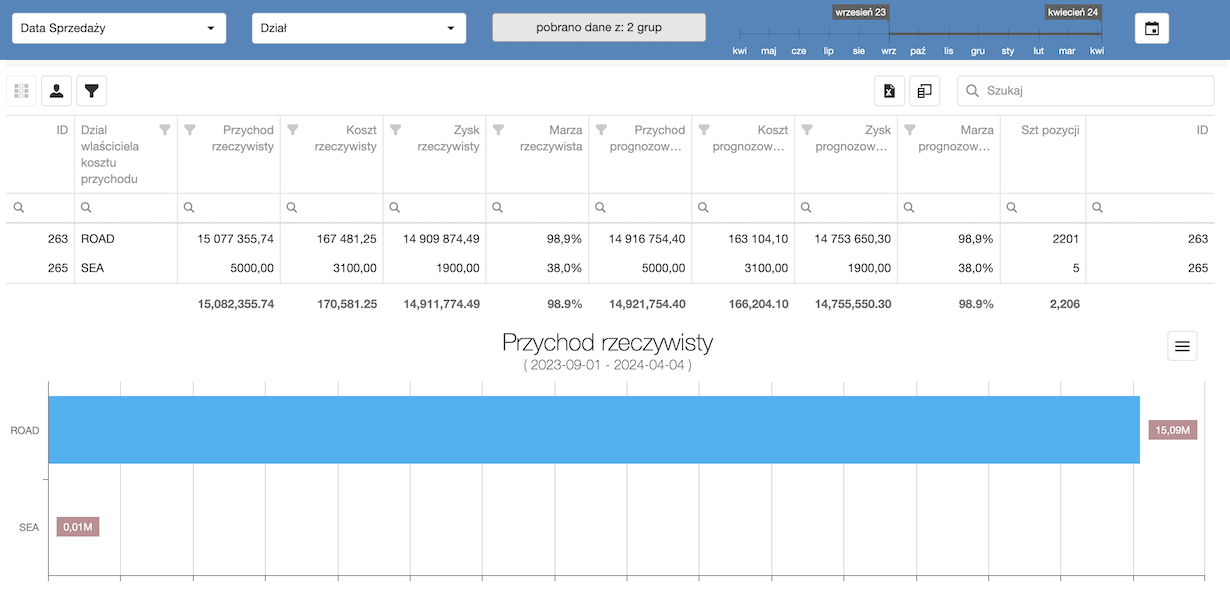Viewport: 1230px width, 600px height.
Task: Click filter icon of Koszt rzeczywisty column
Action: (293, 129)
